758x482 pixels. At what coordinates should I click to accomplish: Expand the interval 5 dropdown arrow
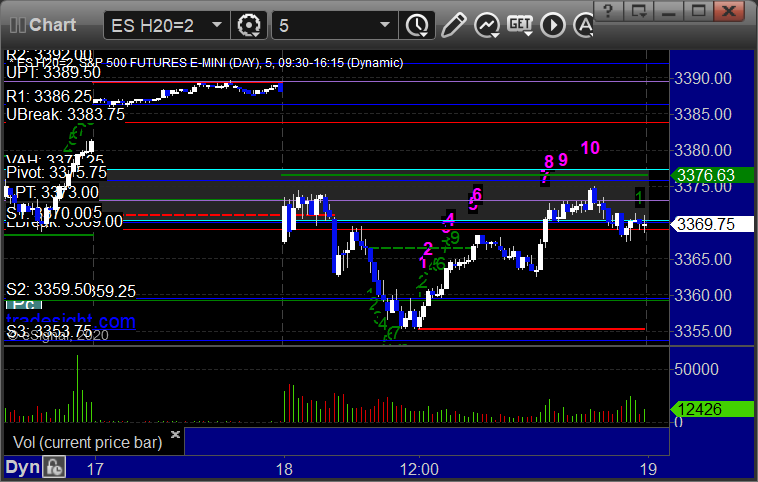coord(385,25)
